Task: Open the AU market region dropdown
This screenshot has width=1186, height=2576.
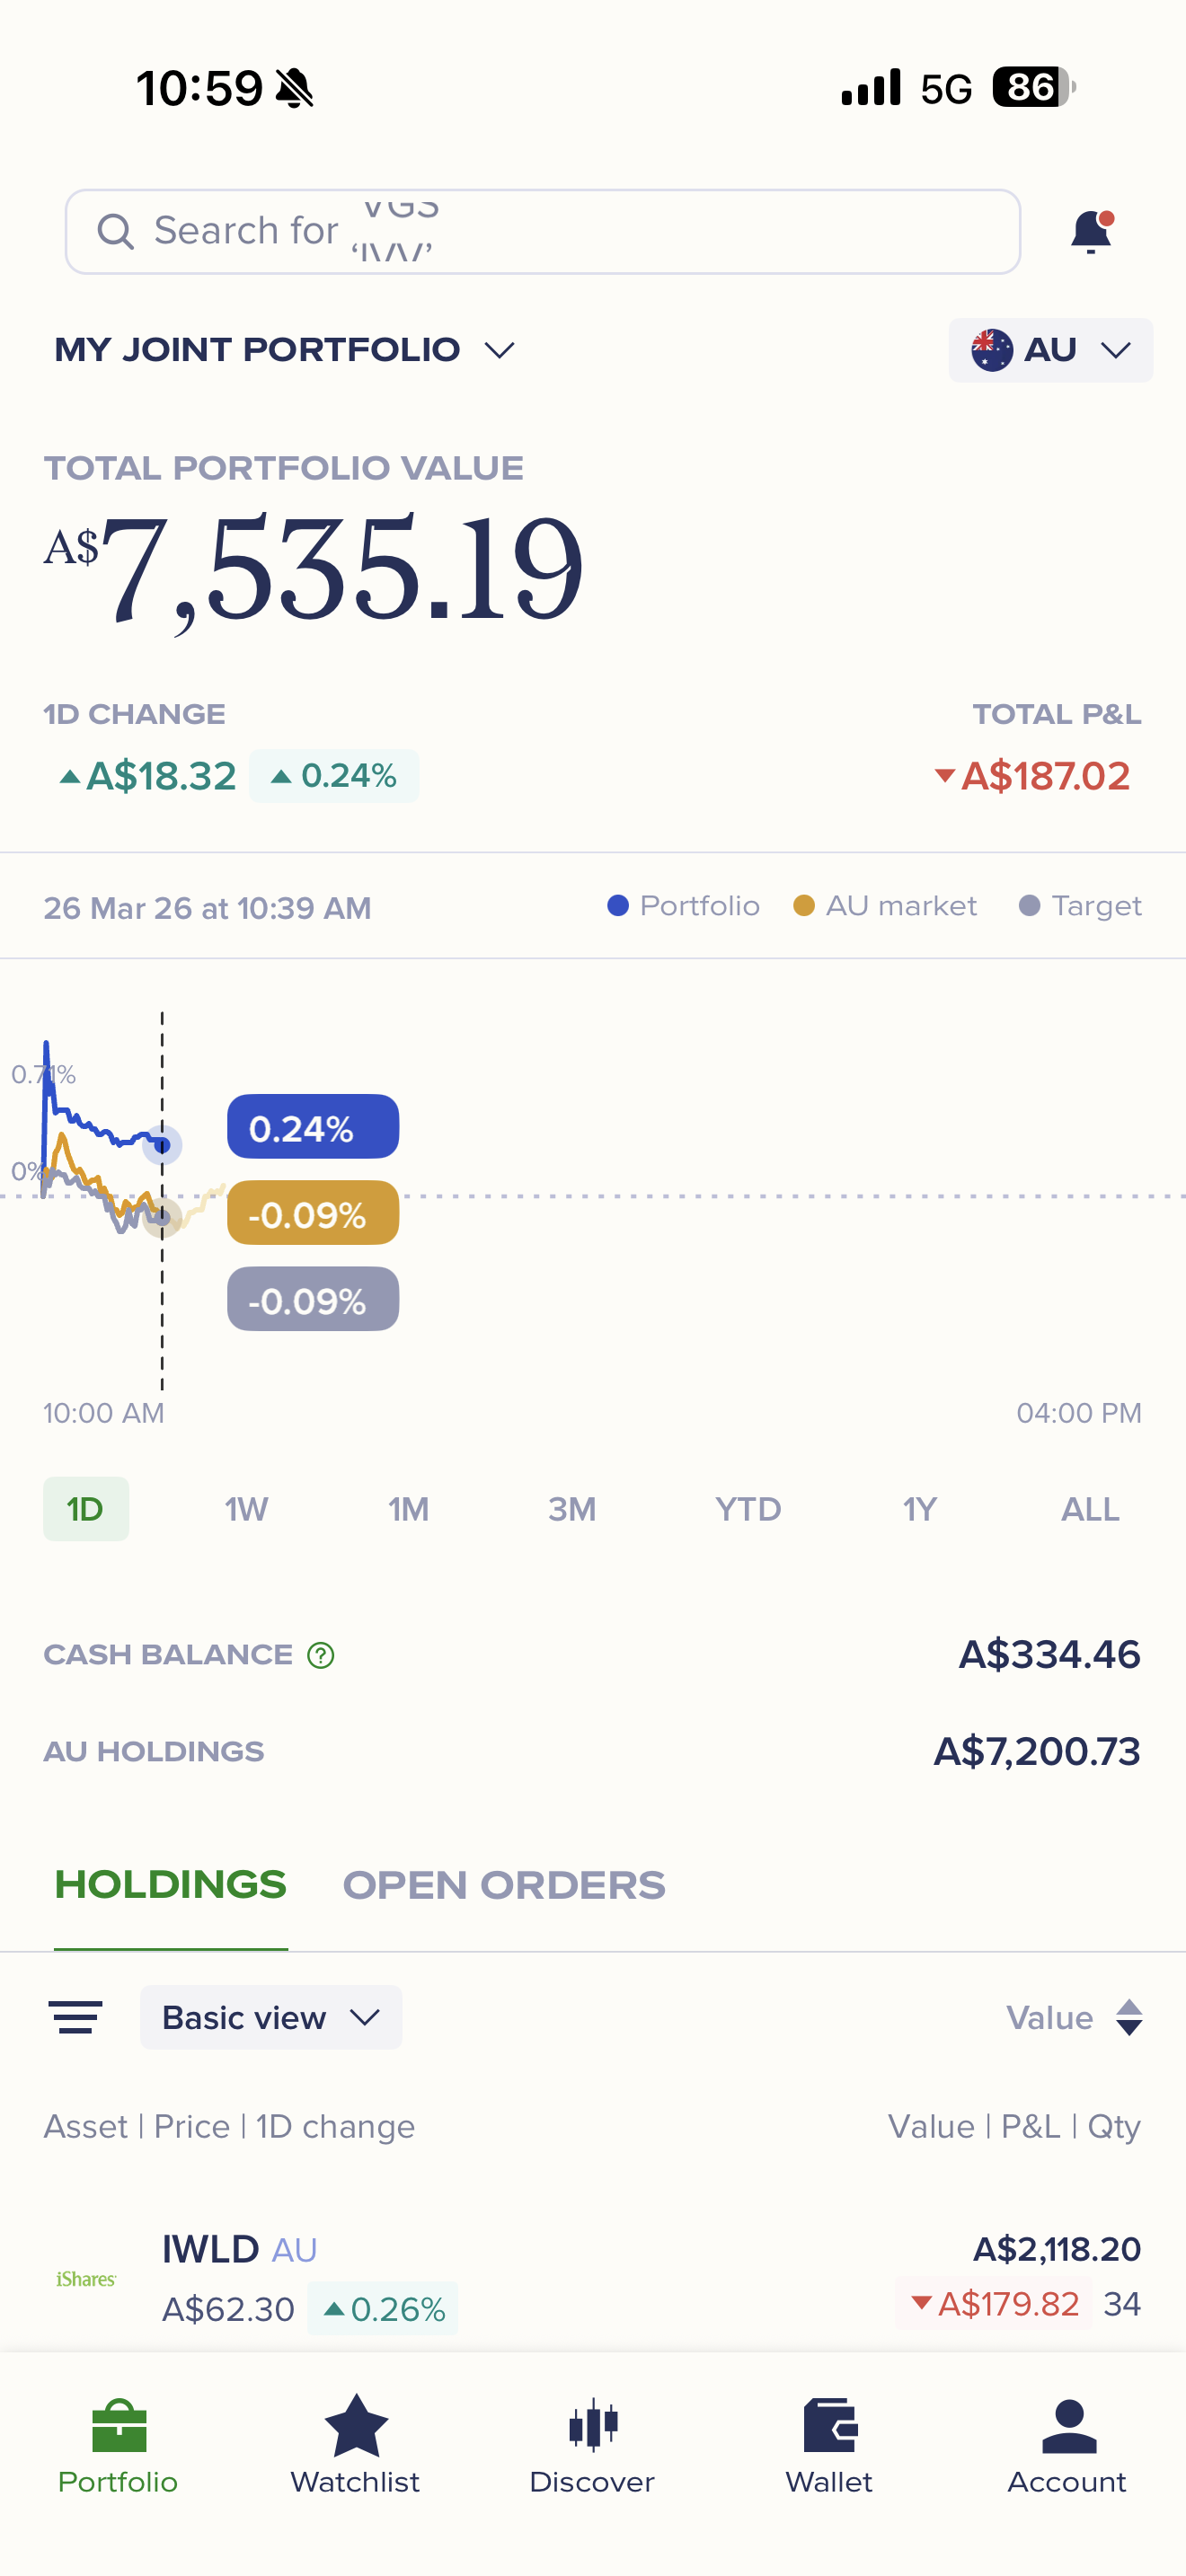Action: tap(1050, 350)
